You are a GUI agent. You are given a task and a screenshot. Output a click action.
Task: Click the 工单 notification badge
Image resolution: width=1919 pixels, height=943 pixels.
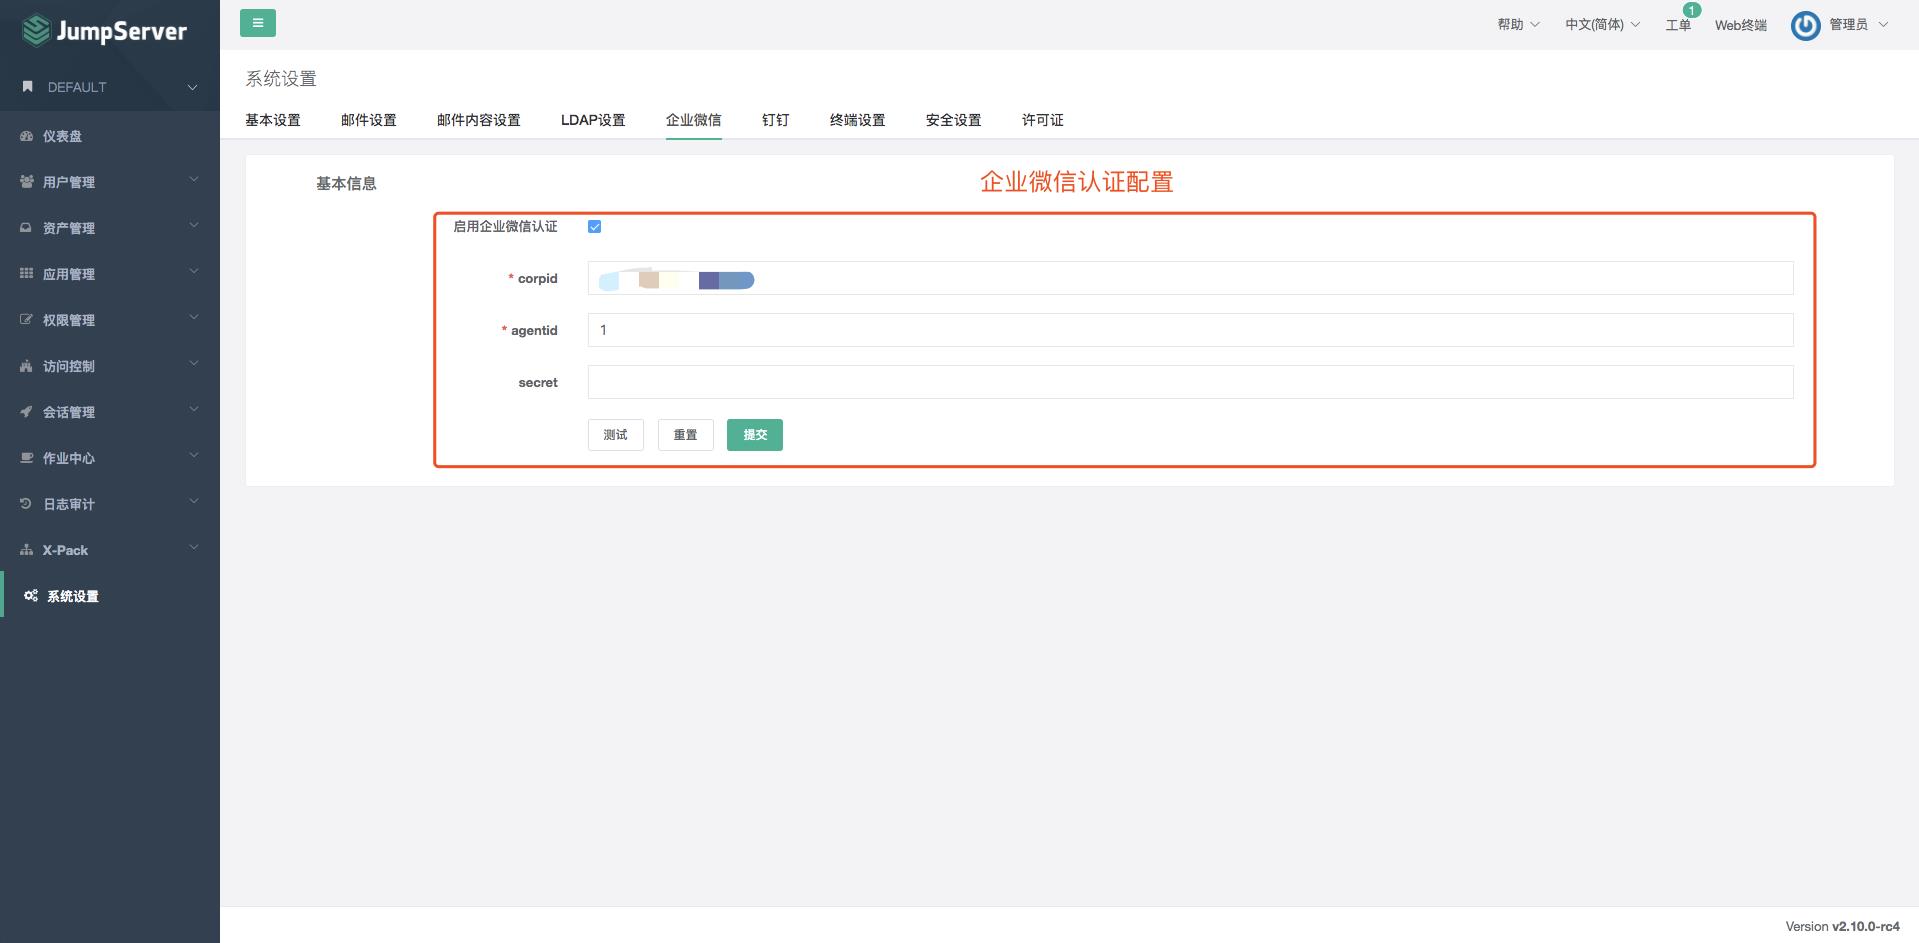(x=1691, y=10)
